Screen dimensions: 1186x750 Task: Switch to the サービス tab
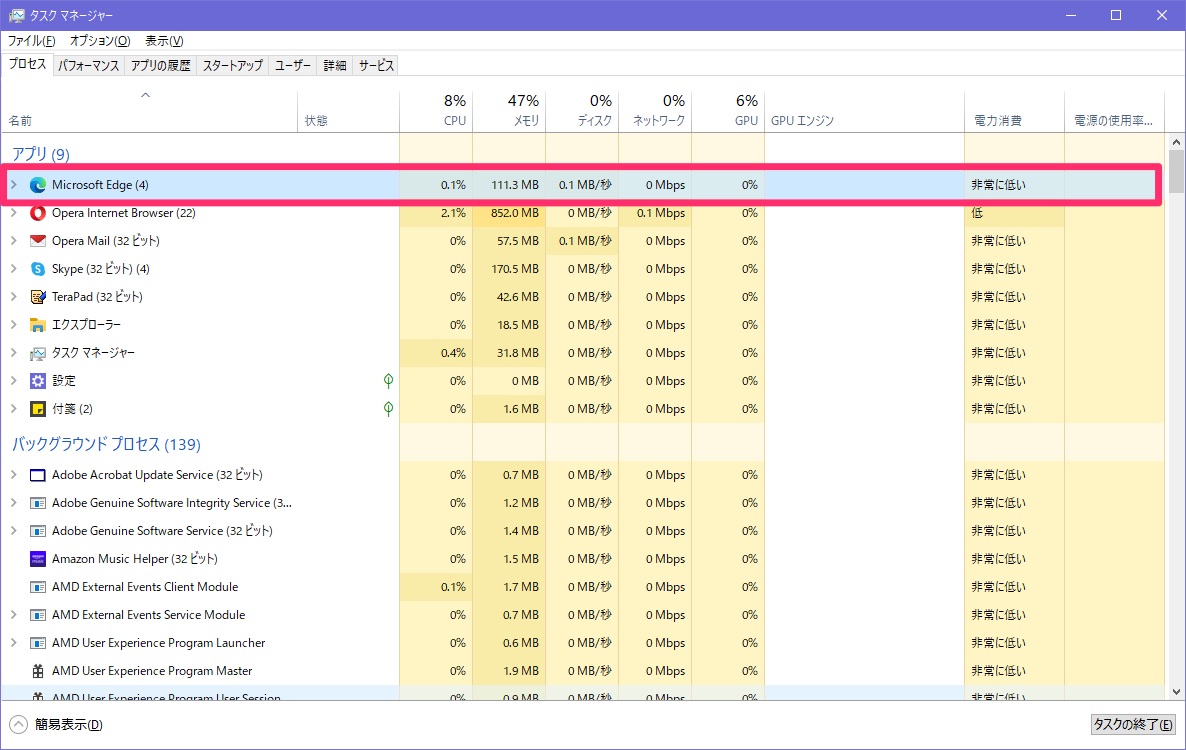coord(376,66)
